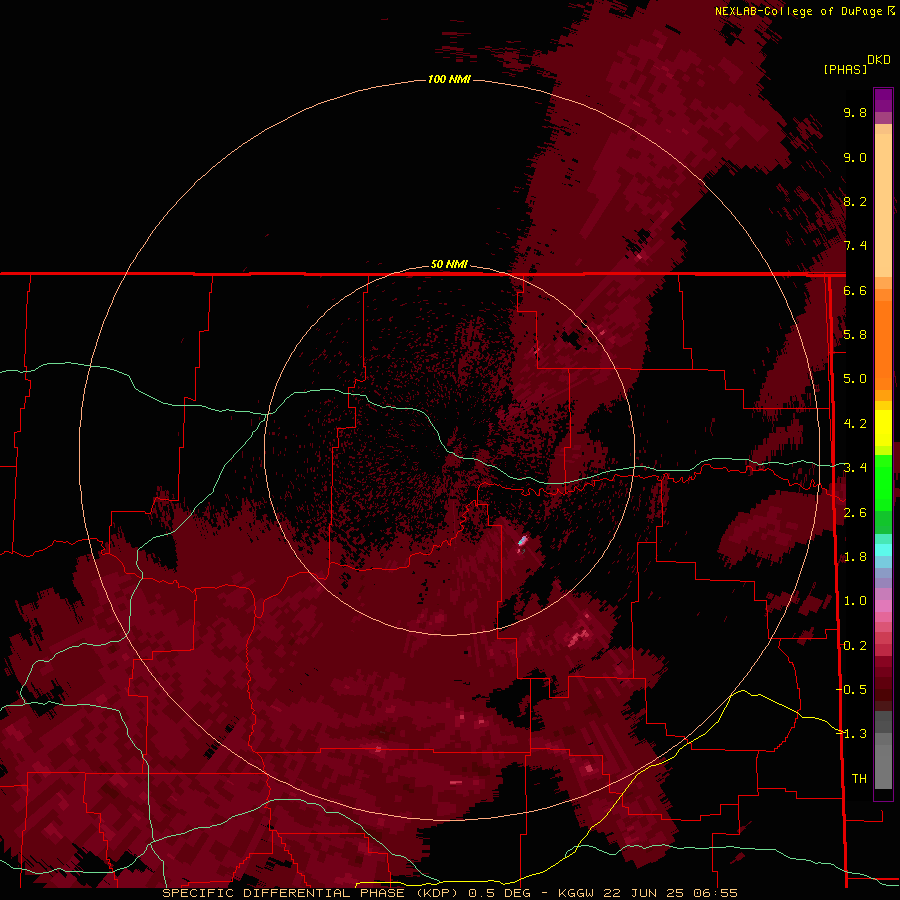This screenshot has width=900, height=900.
Task: Click the [PHAS] legend label
Action: click(845, 69)
